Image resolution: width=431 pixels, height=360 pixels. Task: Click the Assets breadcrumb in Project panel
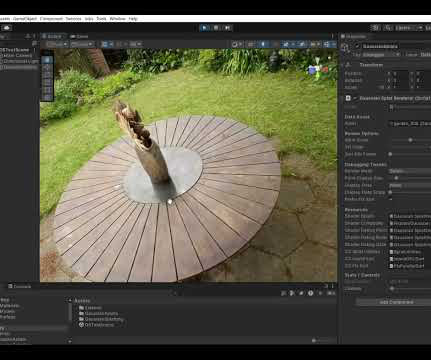[x=82, y=300]
